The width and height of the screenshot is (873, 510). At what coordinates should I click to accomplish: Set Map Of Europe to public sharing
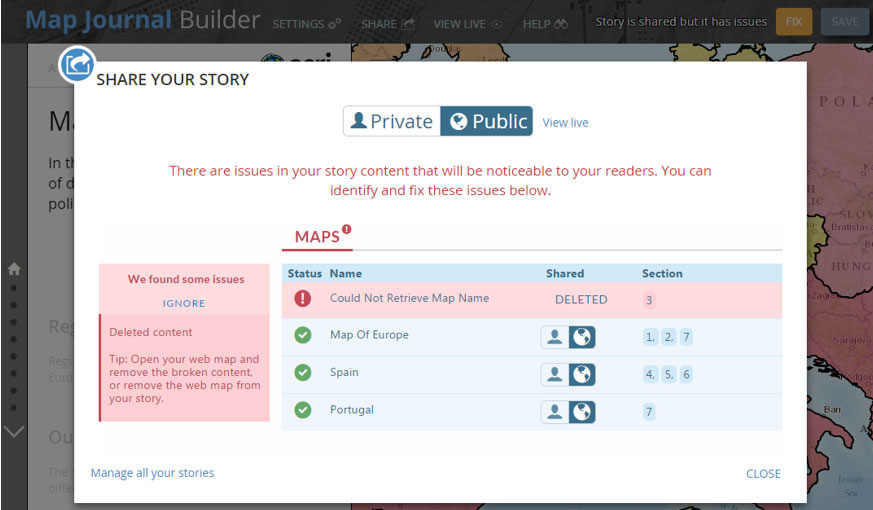click(582, 337)
